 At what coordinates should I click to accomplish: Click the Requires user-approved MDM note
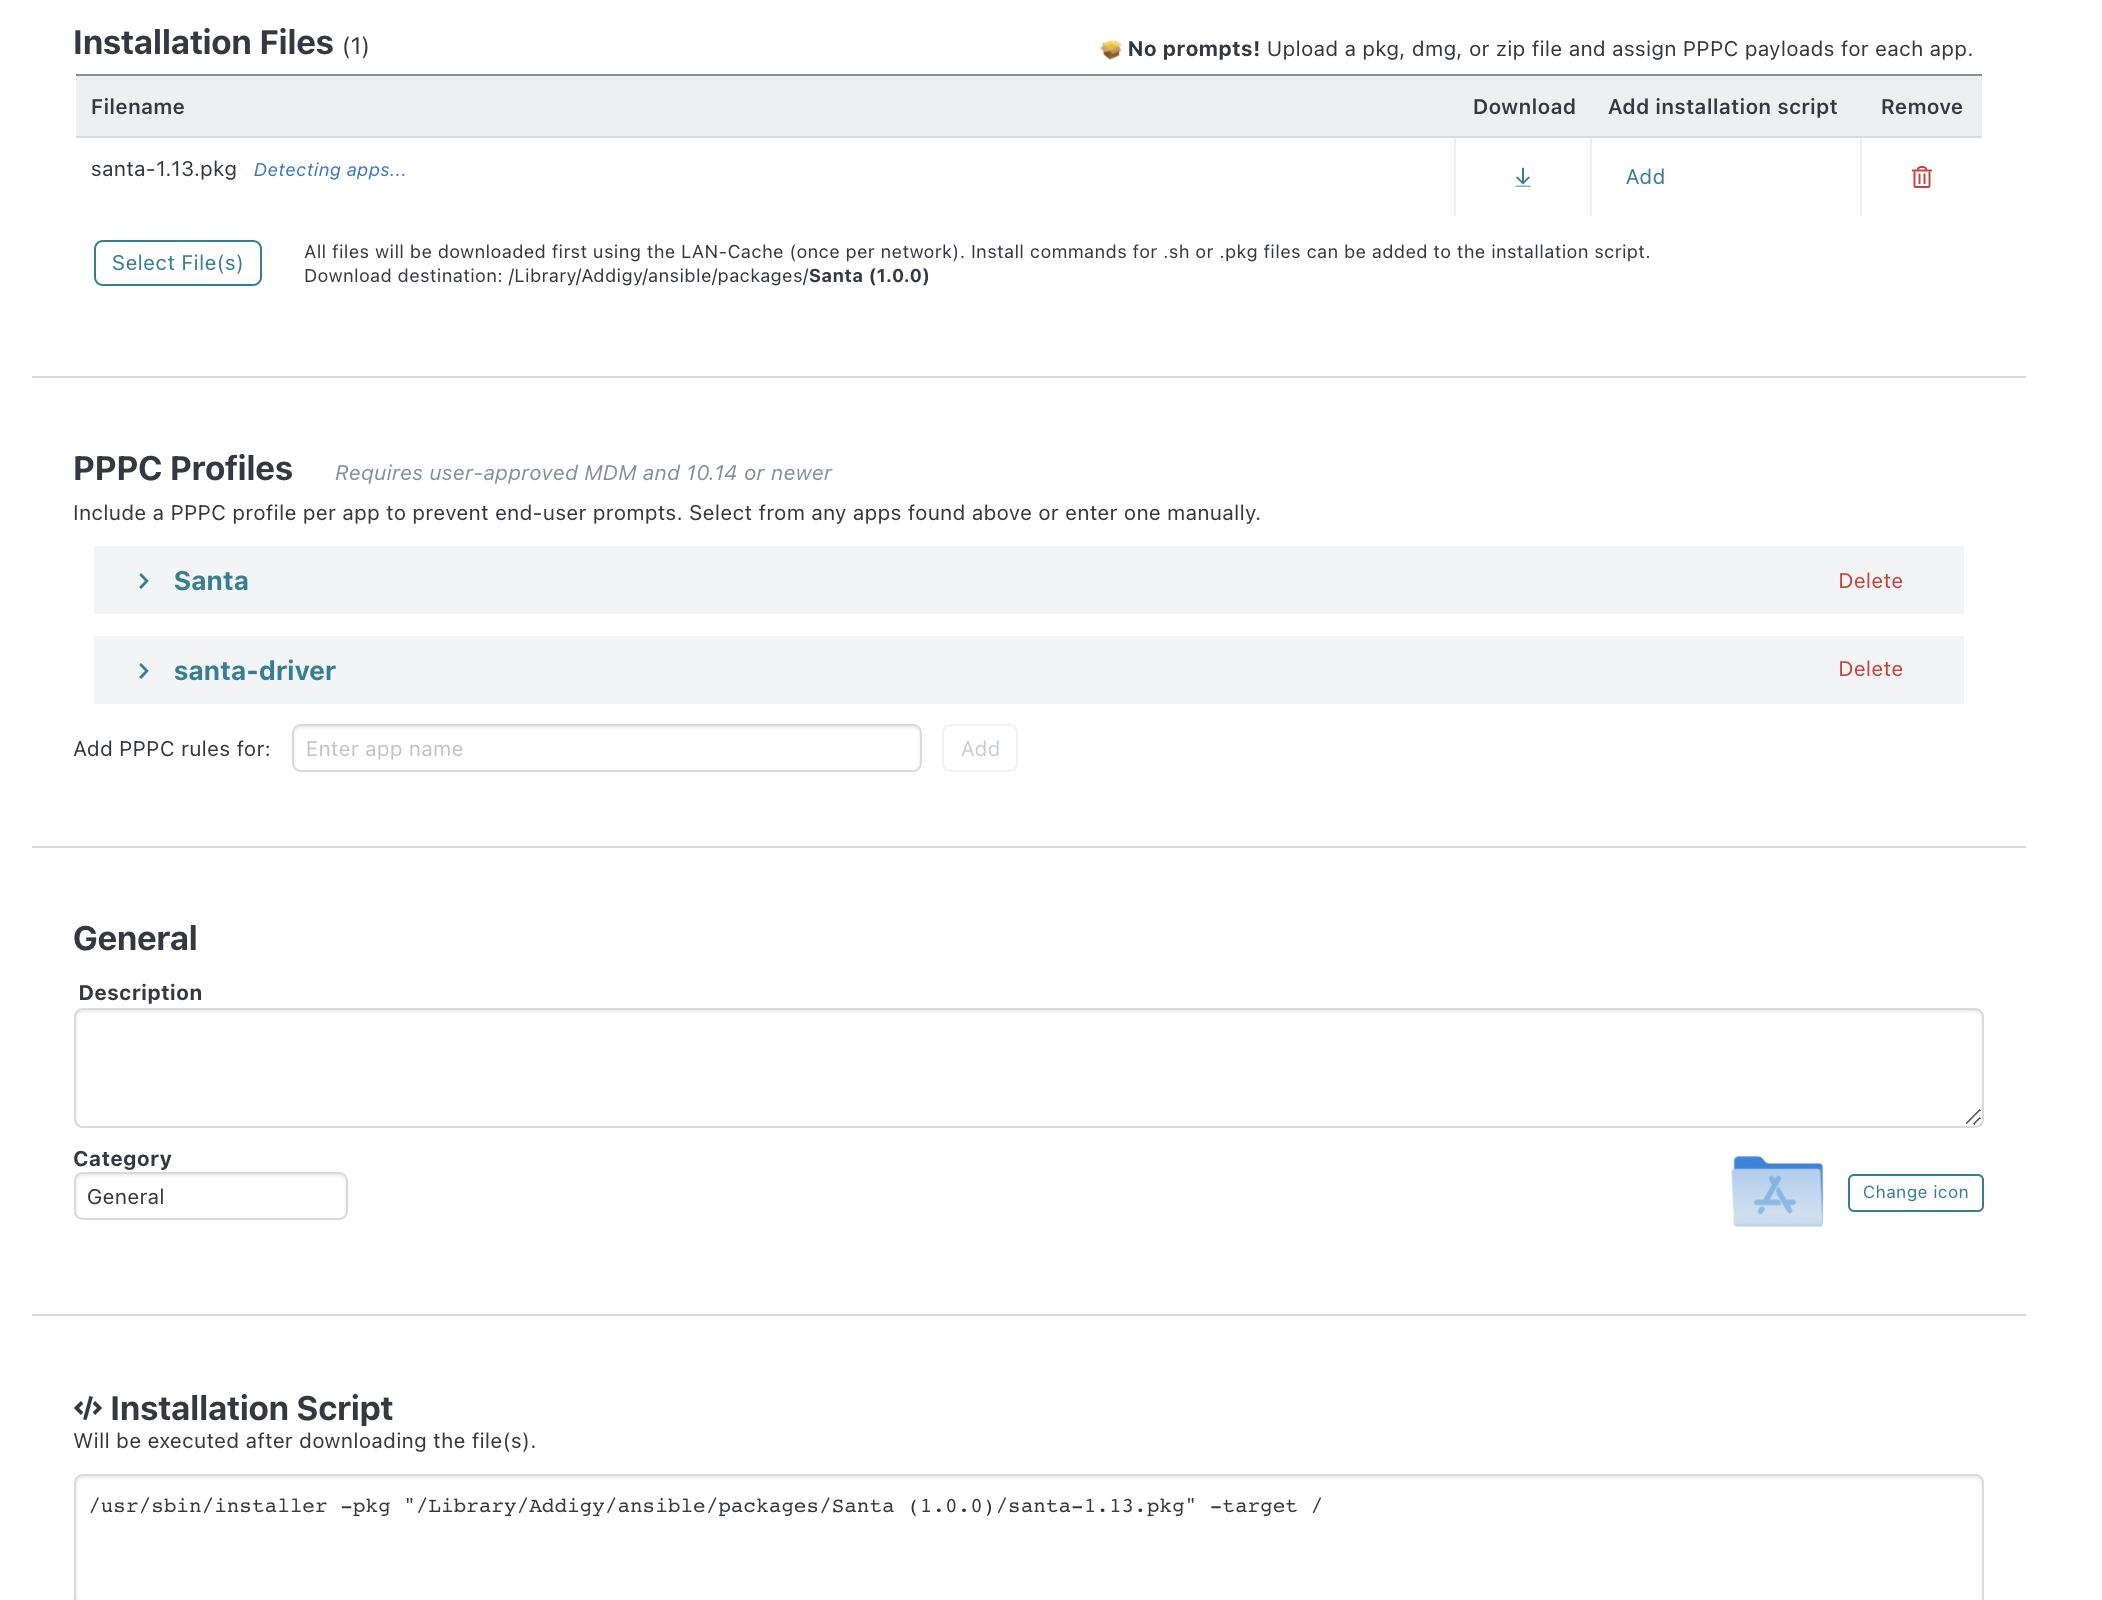pos(583,473)
